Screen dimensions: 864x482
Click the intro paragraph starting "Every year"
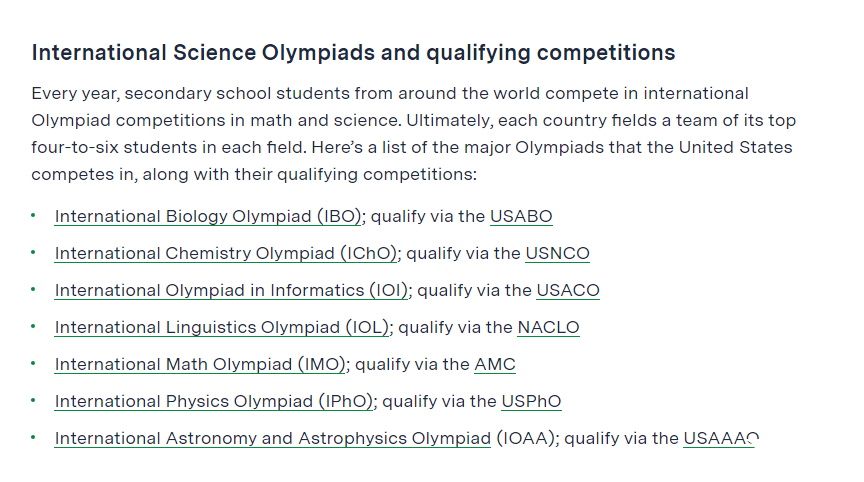point(413,134)
